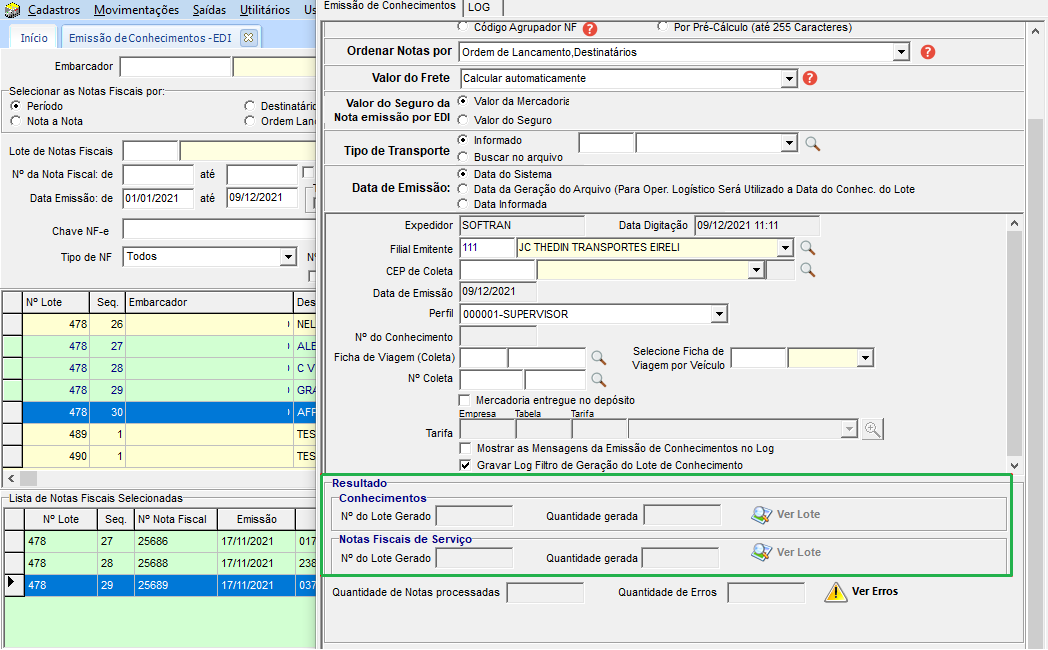Select the nota fiscal 25686 row
The image size is (1048, 650).
[160, 541]
